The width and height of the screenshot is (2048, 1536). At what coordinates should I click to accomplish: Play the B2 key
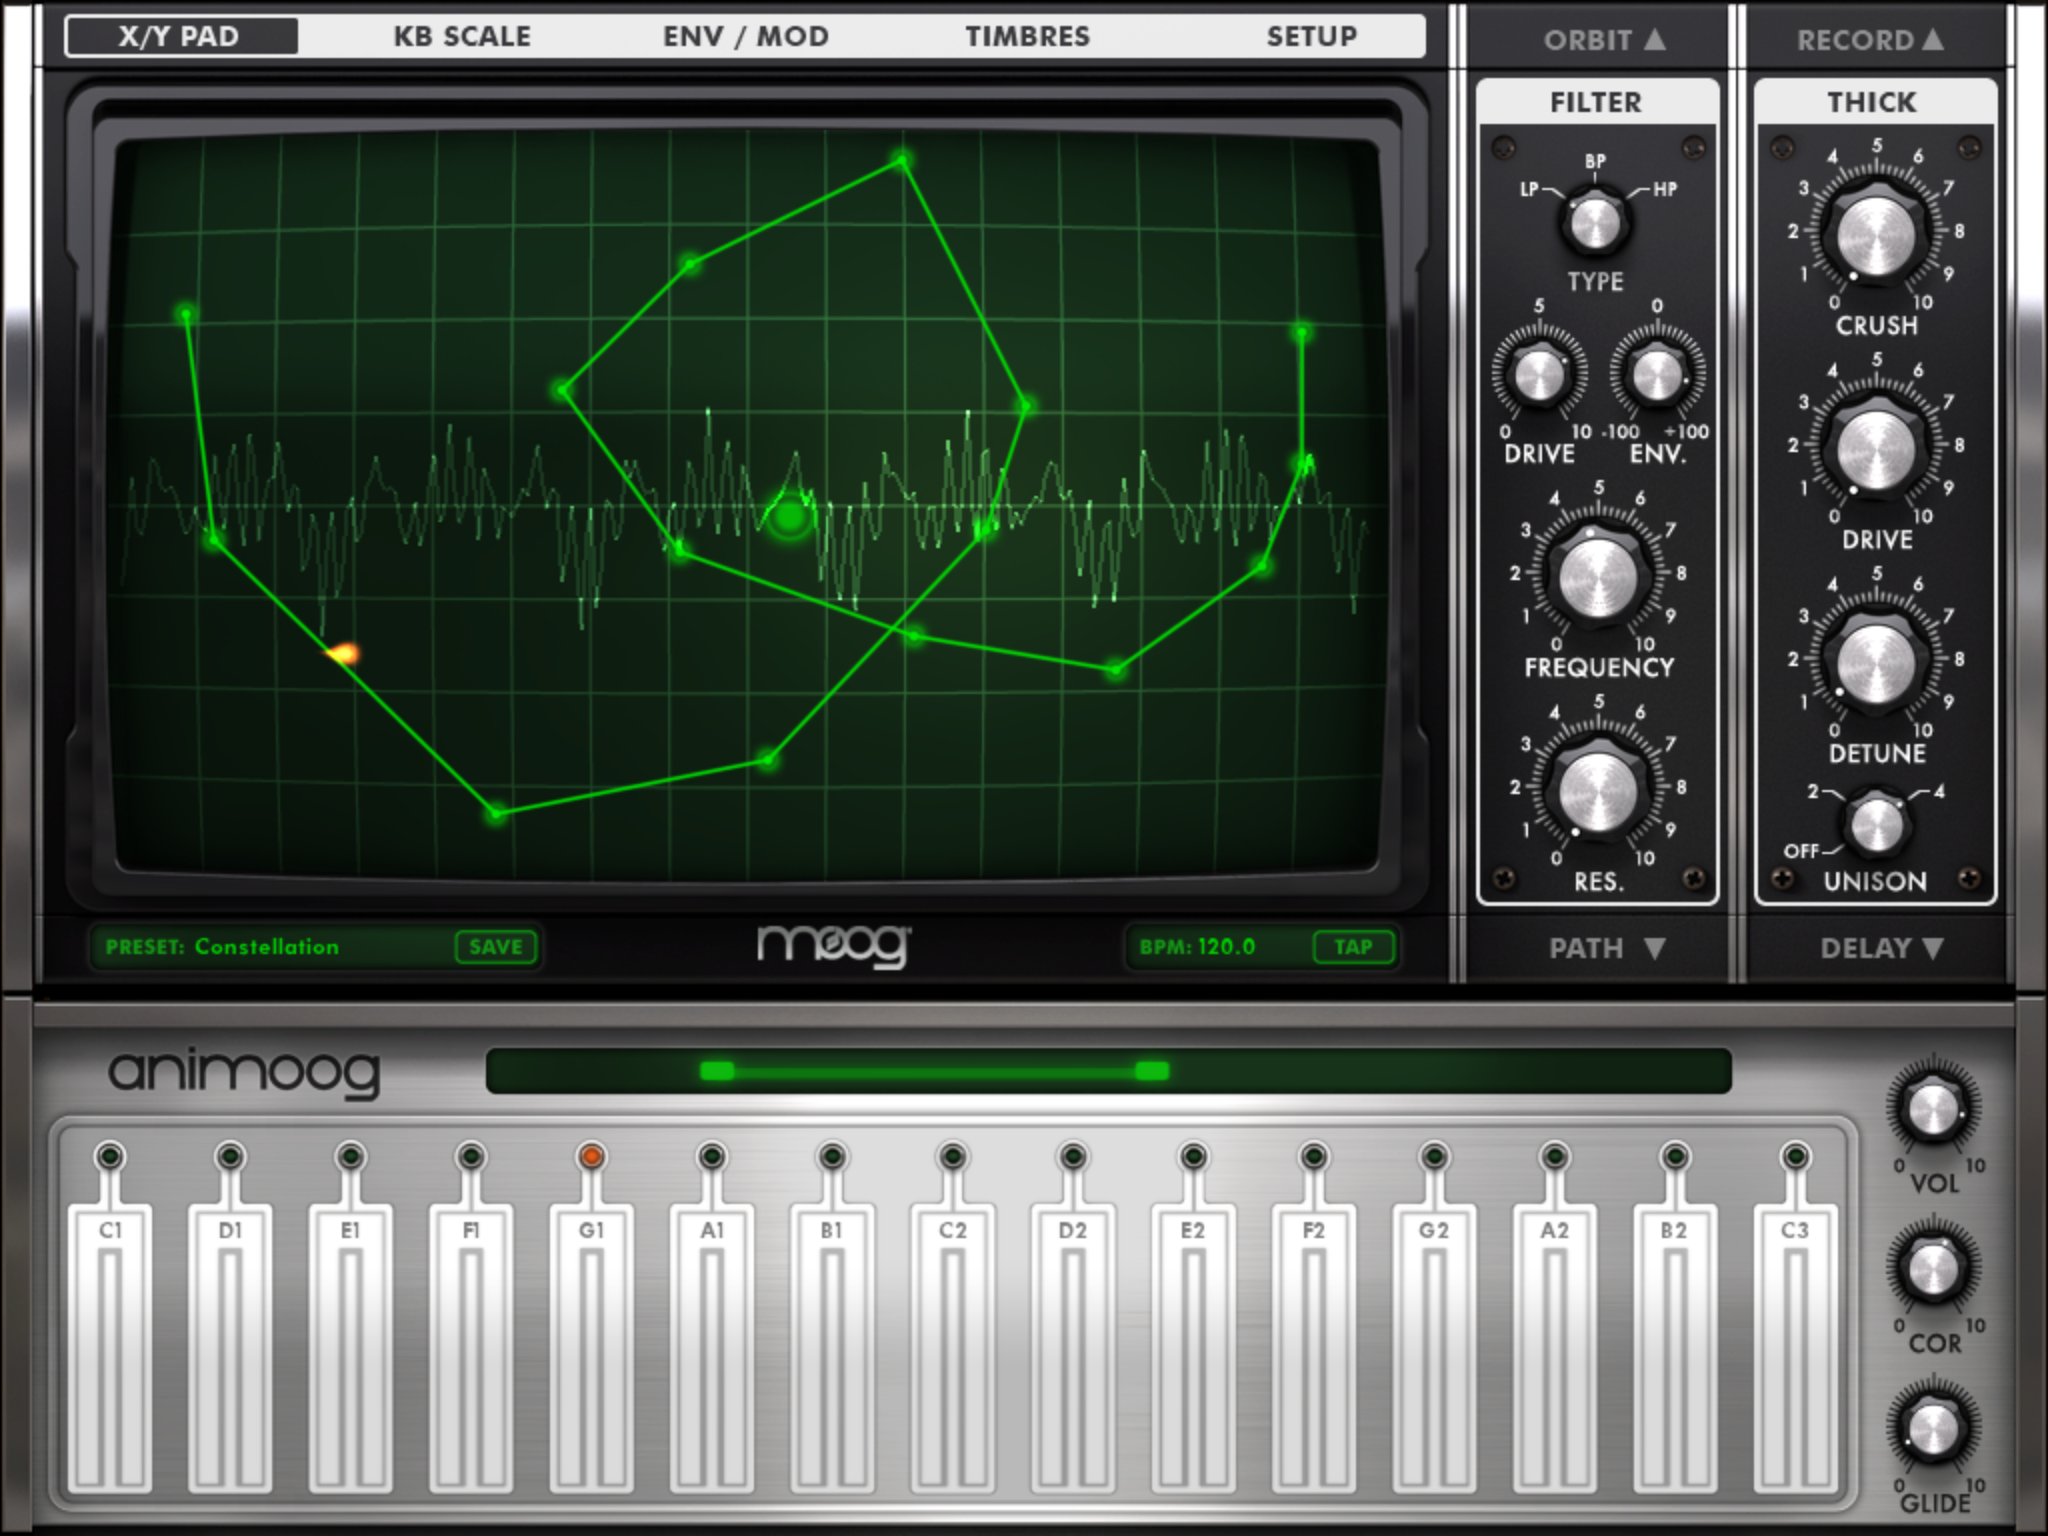tap(1675, 1348)
